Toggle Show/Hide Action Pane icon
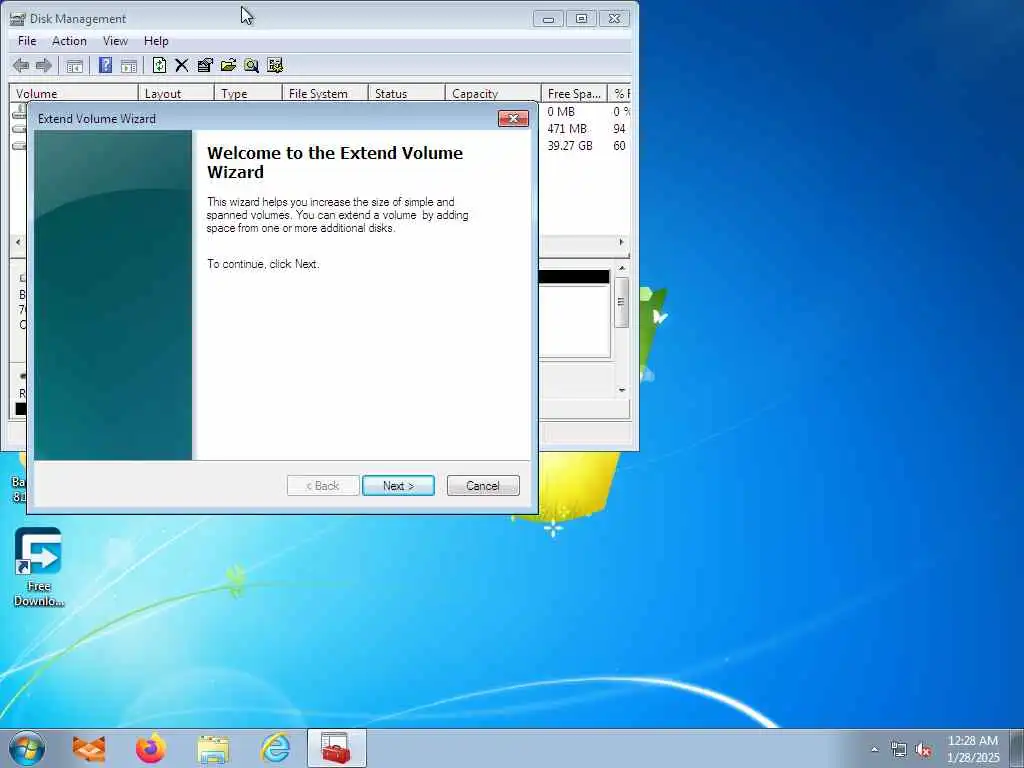The image size is (1024, 768). coord(129,65)
